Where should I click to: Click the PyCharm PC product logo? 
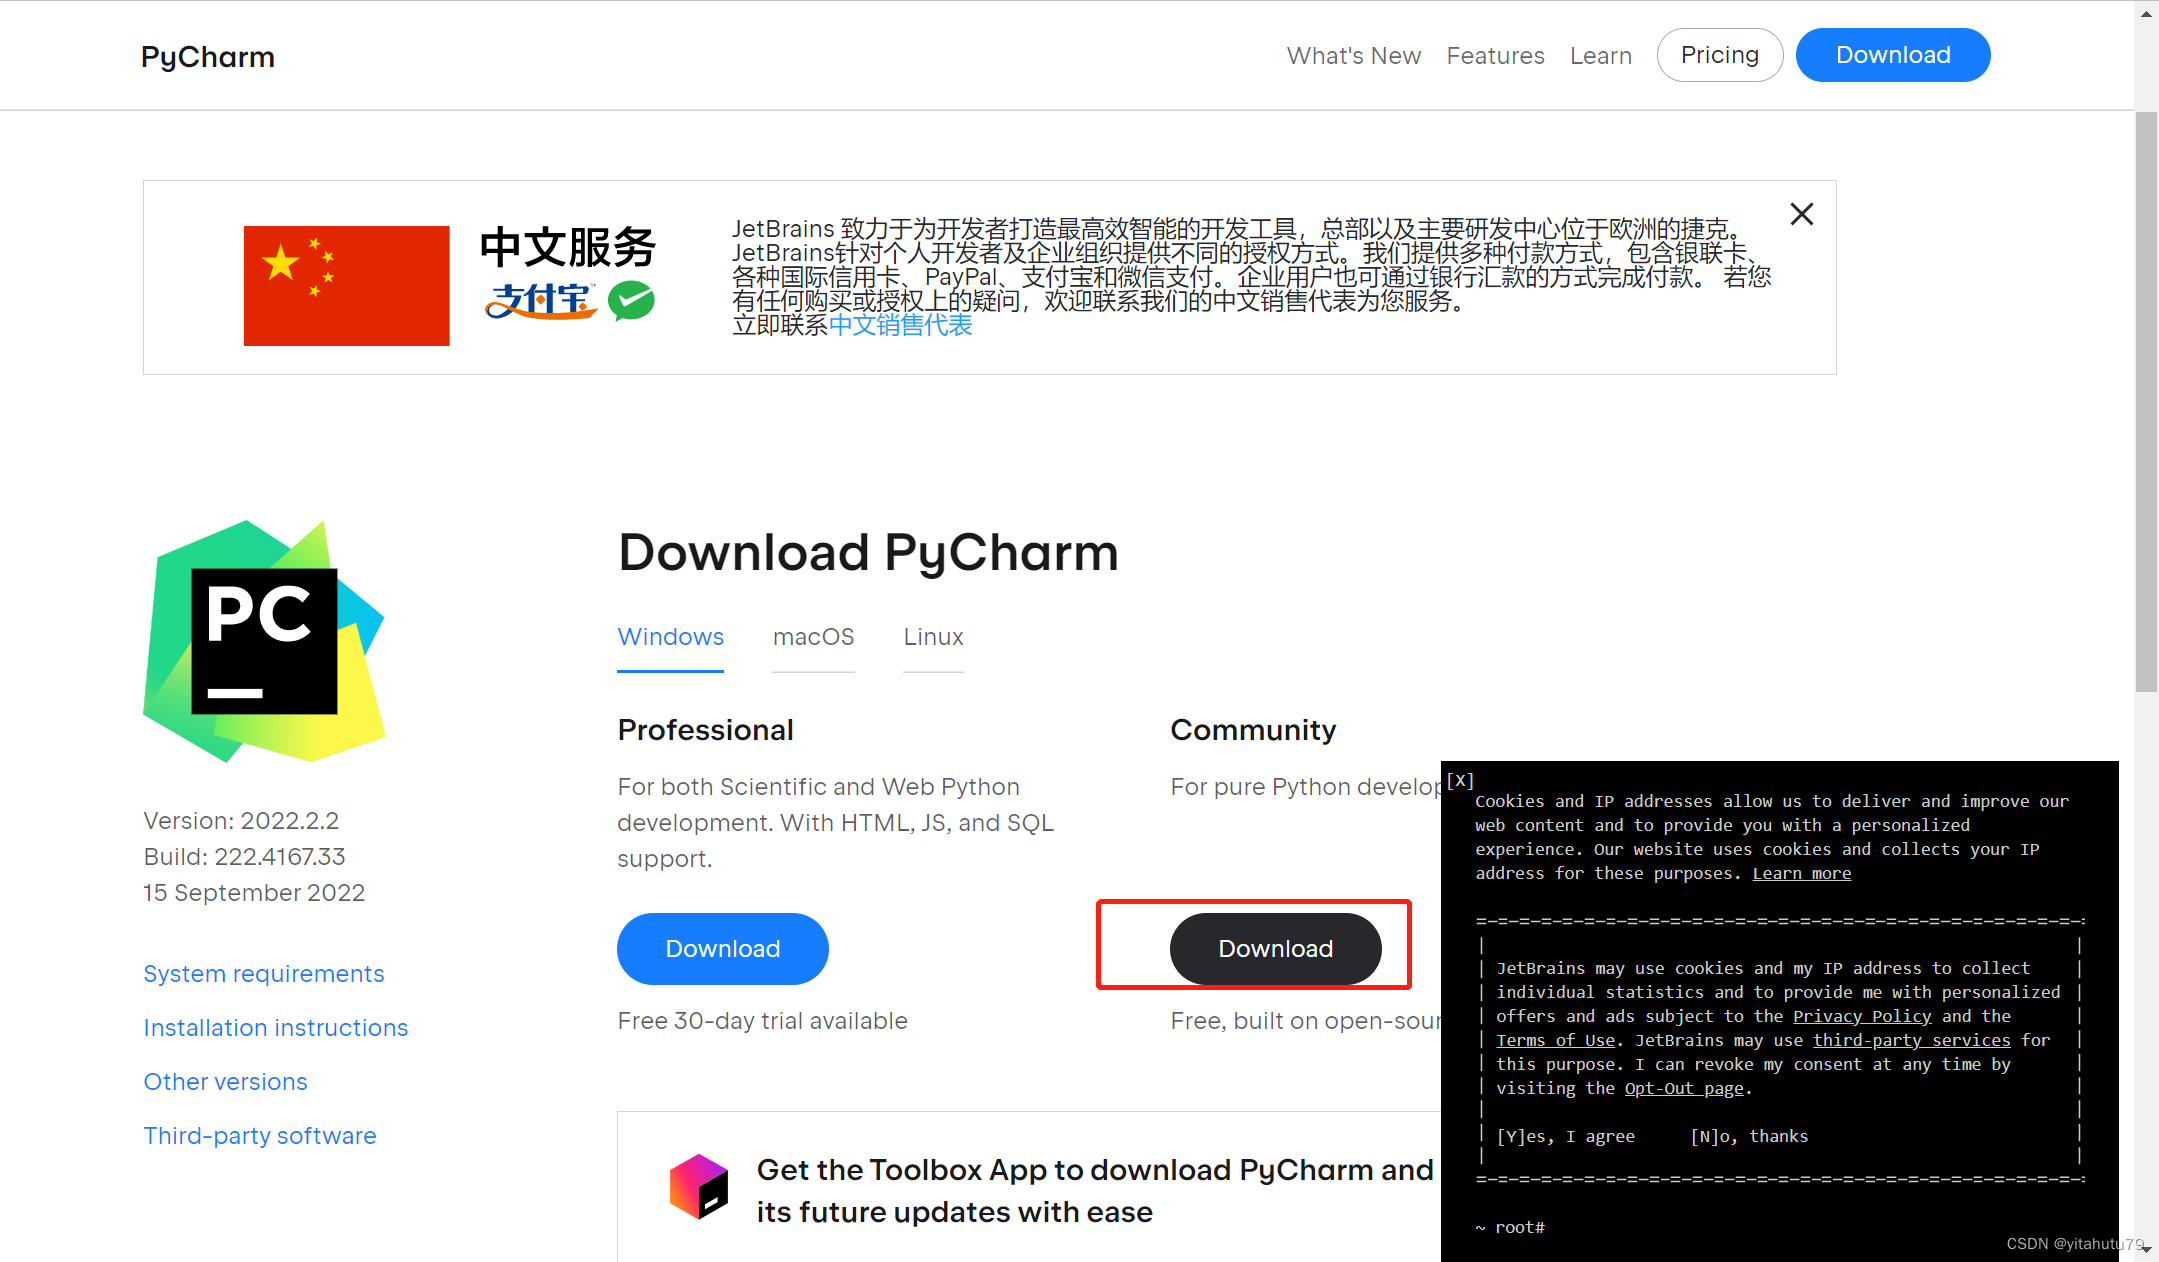(265, 641)
